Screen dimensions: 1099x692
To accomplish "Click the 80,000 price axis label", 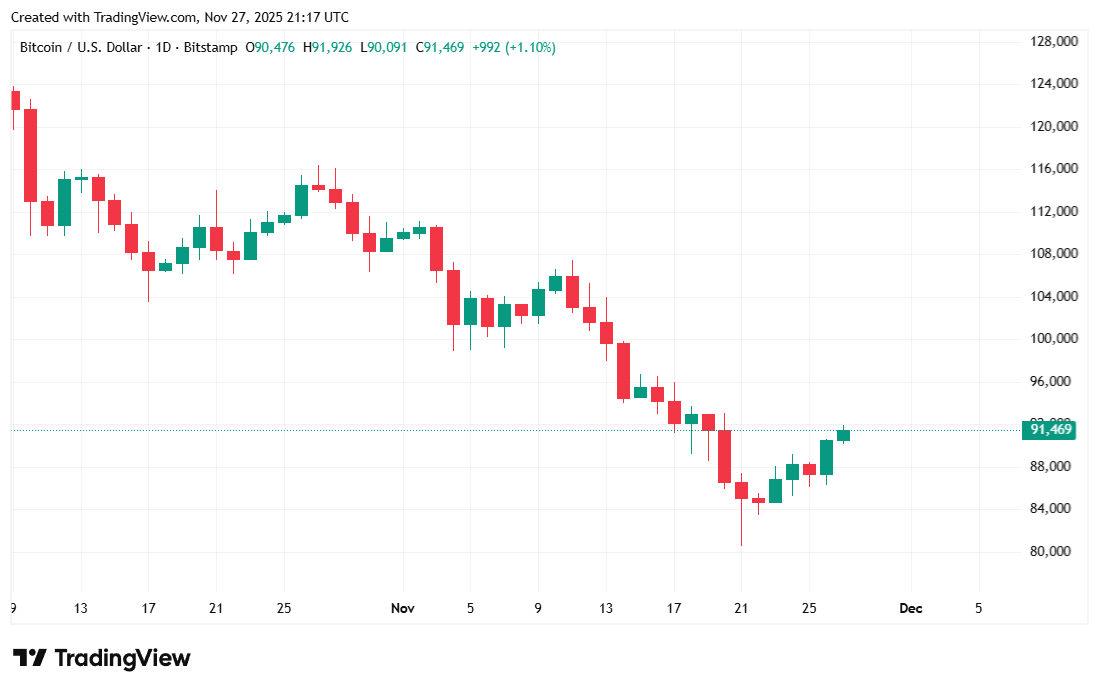I will 1052,552.
